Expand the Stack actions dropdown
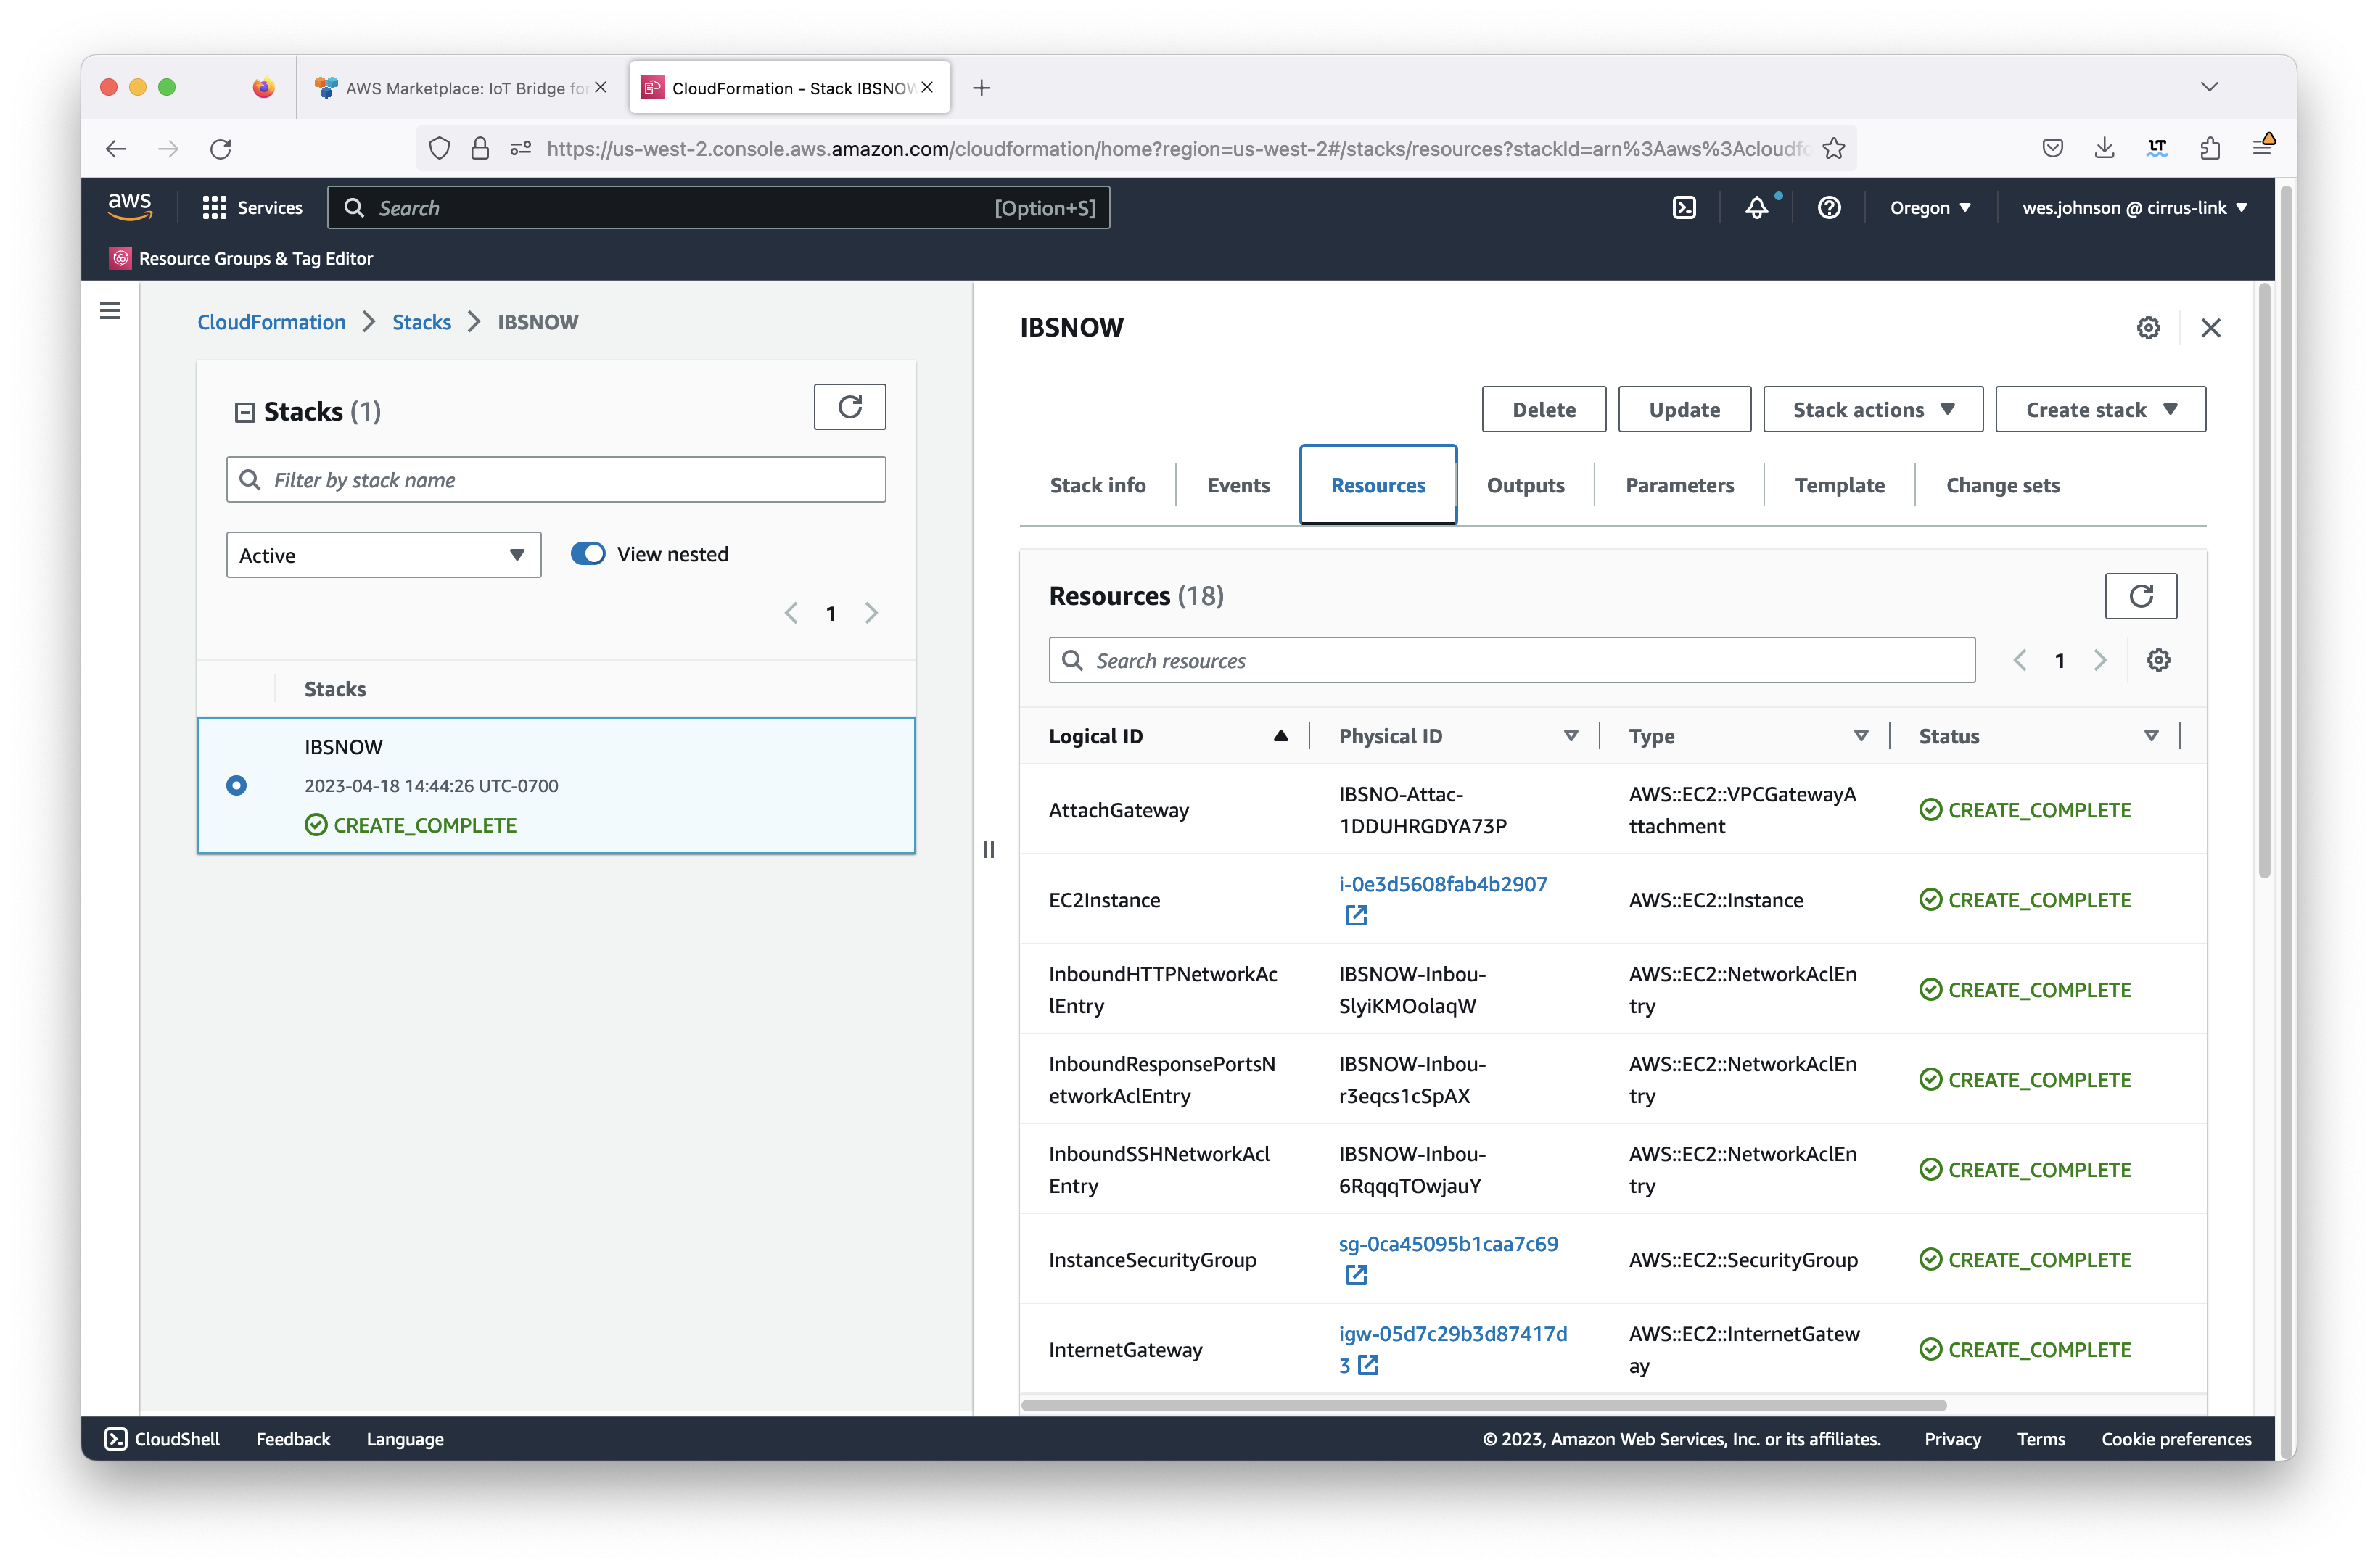This screenshot has height=1568, width=2378. 1872,410
